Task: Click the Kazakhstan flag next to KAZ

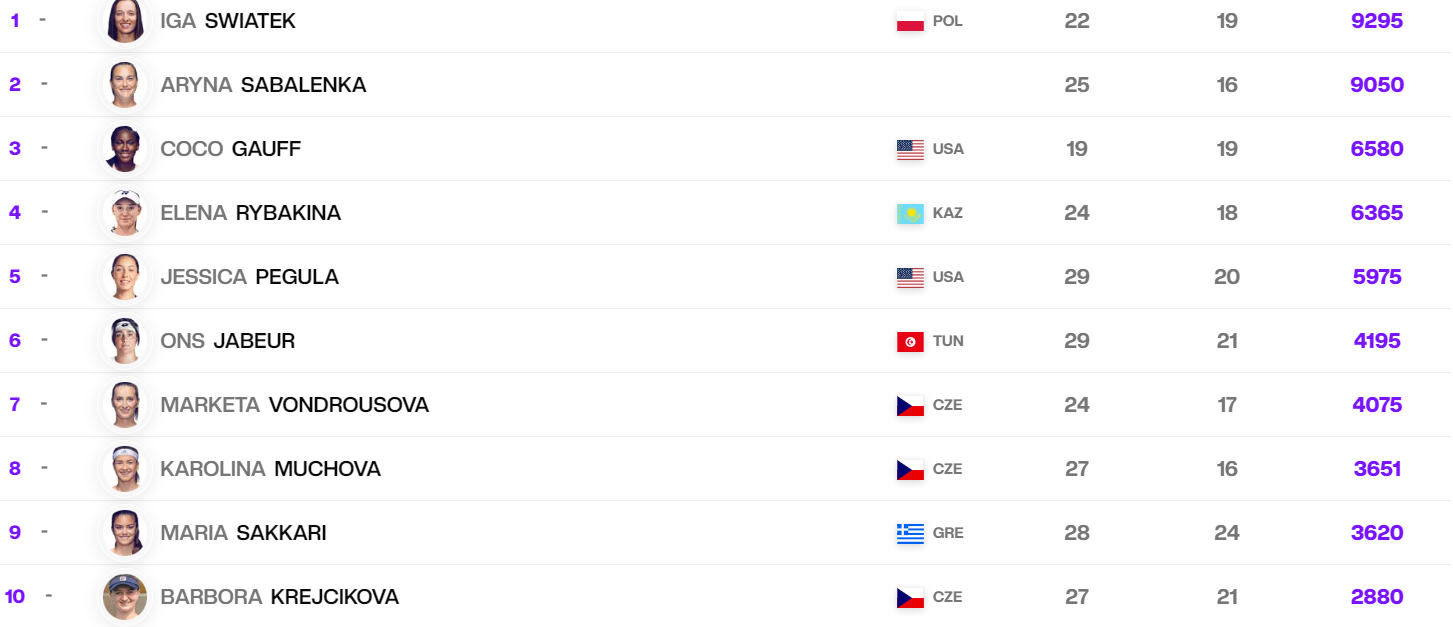Action: pyautogui.click(x=910, y=213)
